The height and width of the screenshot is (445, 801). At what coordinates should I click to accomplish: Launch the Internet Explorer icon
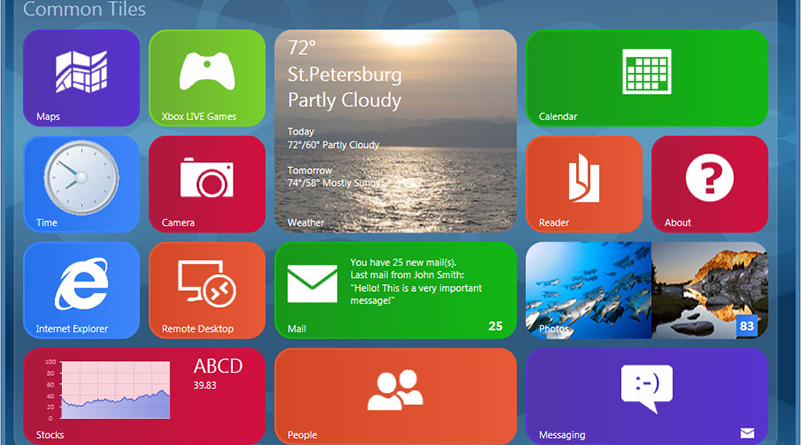point(81,283)
